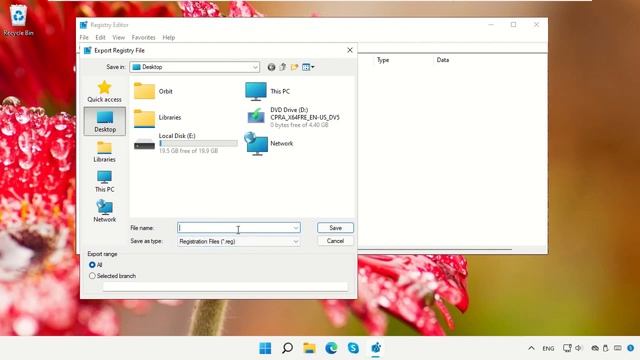Open the Favorites menu in Registry Editor
Viewport: 640px width, 360px height.
(x=144, y=38)
